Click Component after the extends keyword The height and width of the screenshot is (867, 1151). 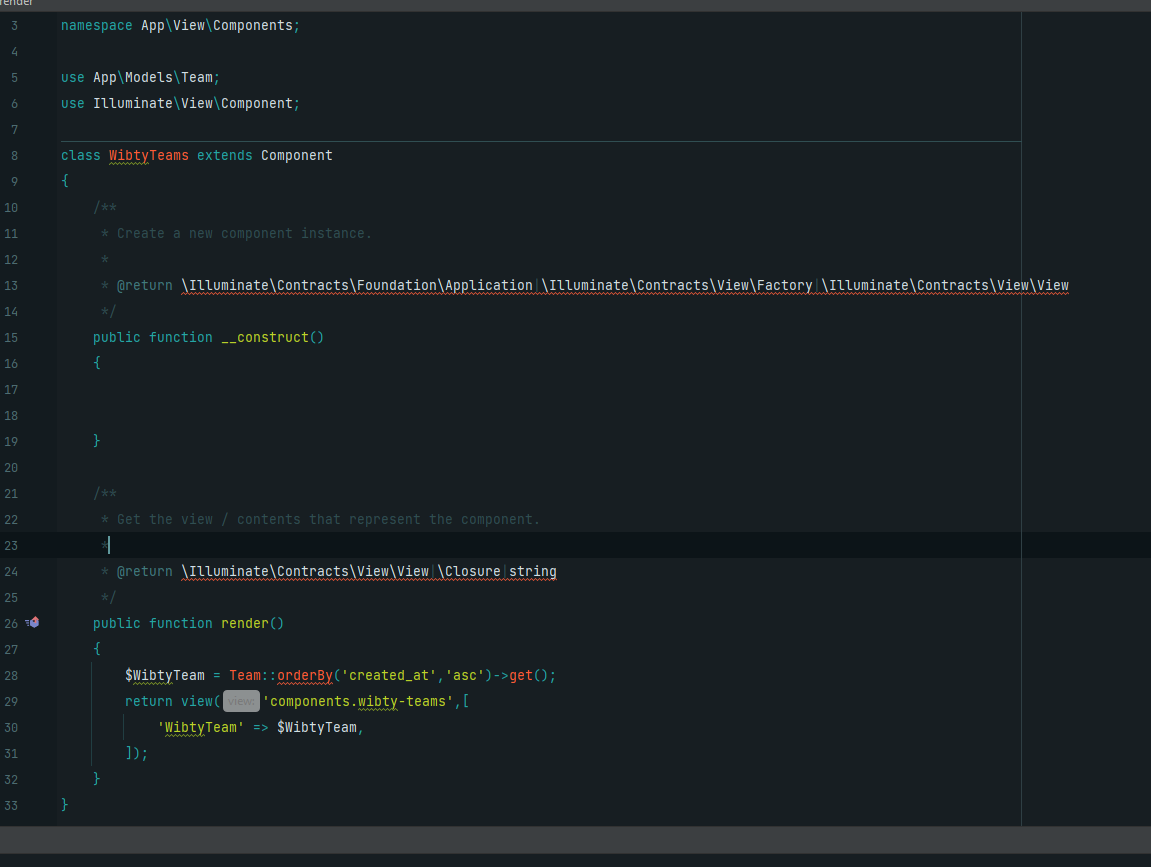(x=296, y=155)
